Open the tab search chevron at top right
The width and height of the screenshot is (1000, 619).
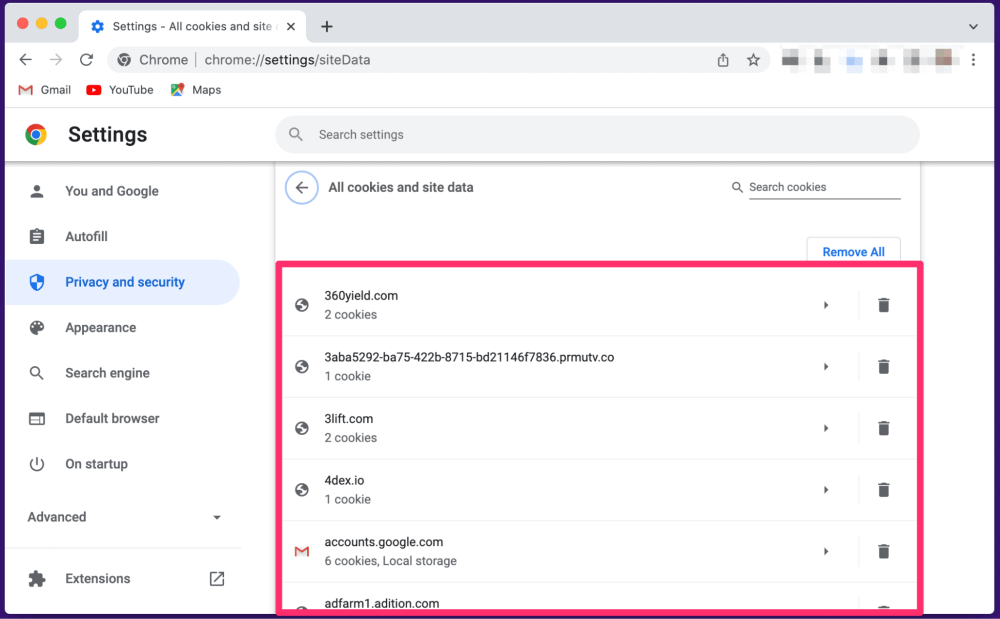point(973,27)
